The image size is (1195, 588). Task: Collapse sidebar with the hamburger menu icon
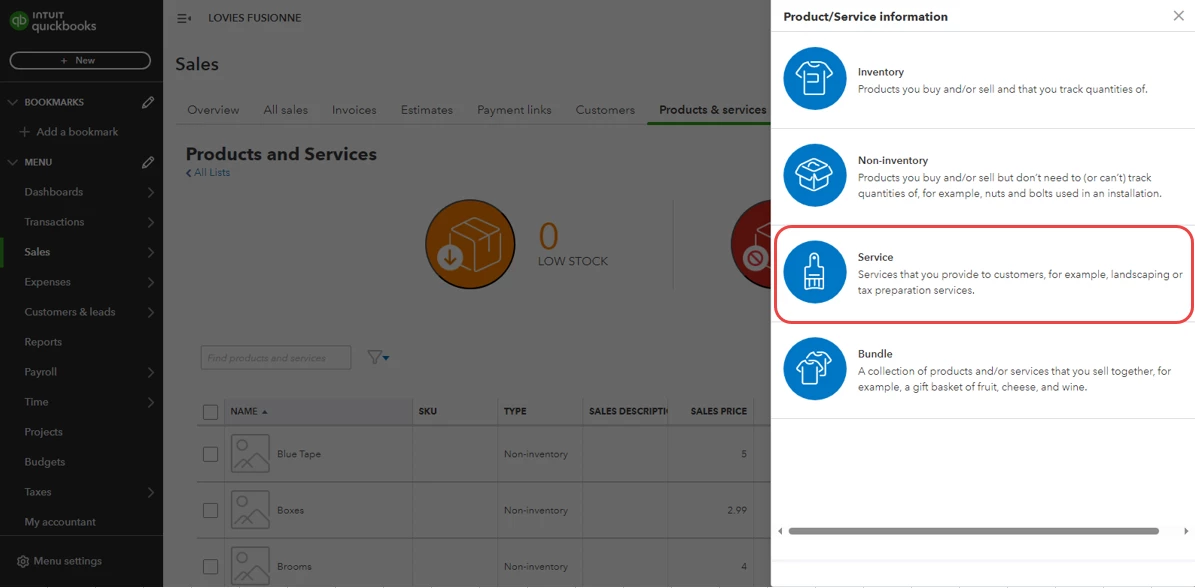pos(184,18)
